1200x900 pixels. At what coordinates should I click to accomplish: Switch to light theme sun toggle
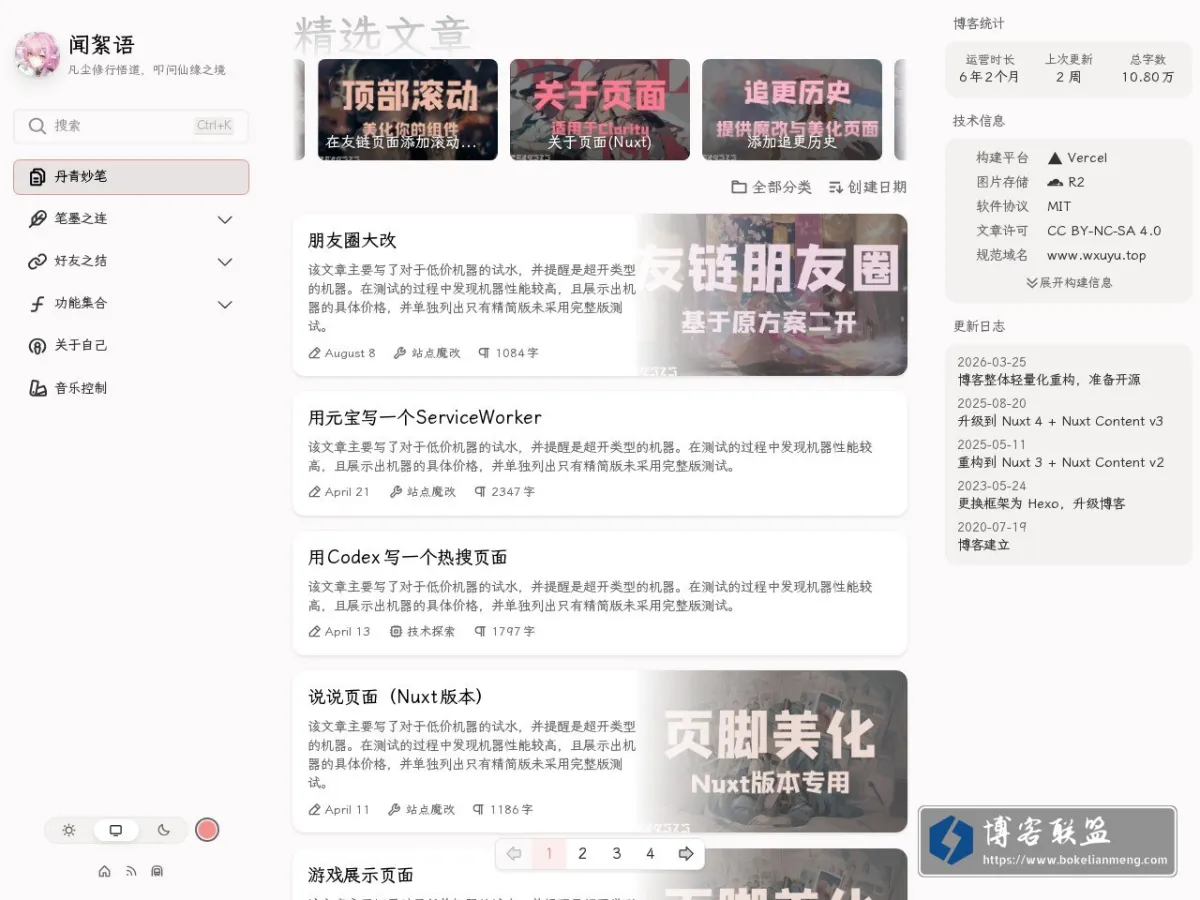pos(69,830)
